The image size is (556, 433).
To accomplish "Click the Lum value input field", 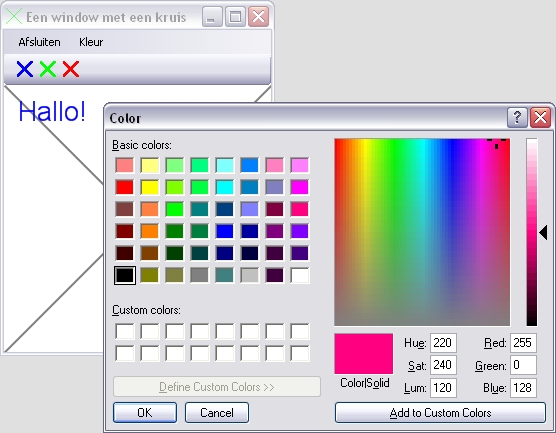I will (x=443, y=388).
